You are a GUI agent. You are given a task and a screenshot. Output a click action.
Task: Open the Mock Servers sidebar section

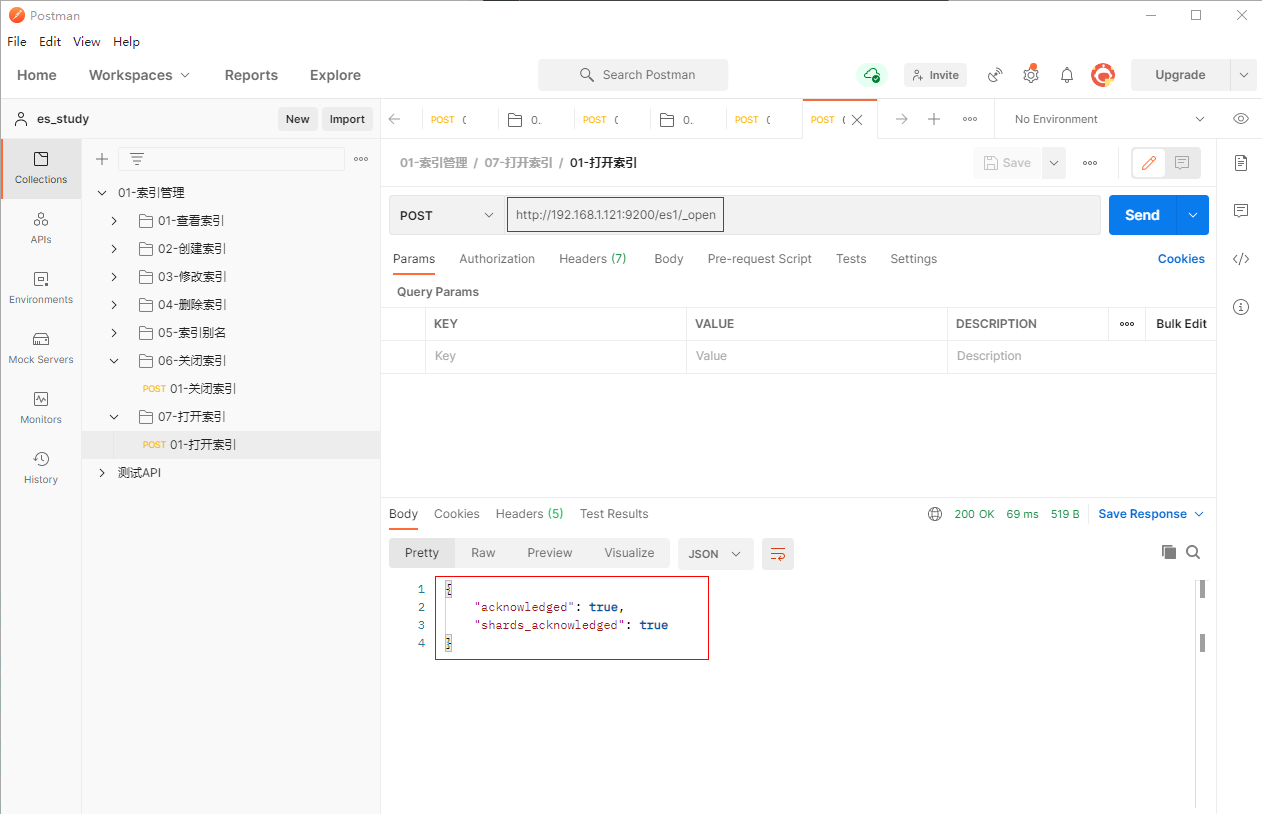click(x=41, y=347)
